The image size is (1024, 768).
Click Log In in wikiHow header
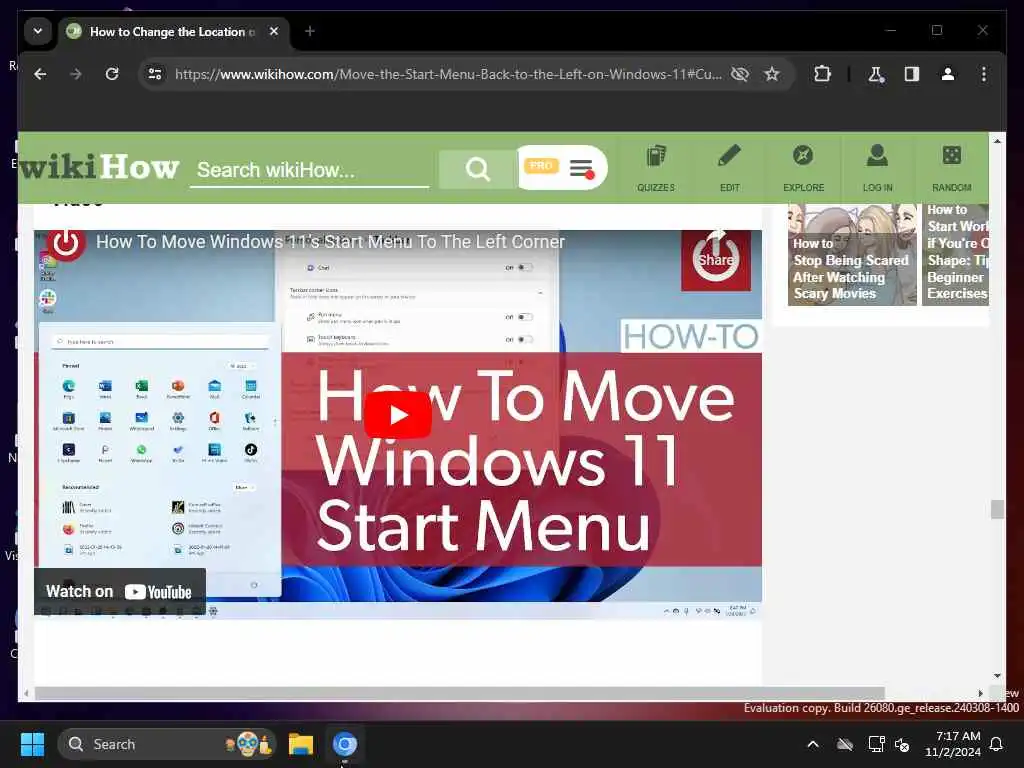(877, 168)
